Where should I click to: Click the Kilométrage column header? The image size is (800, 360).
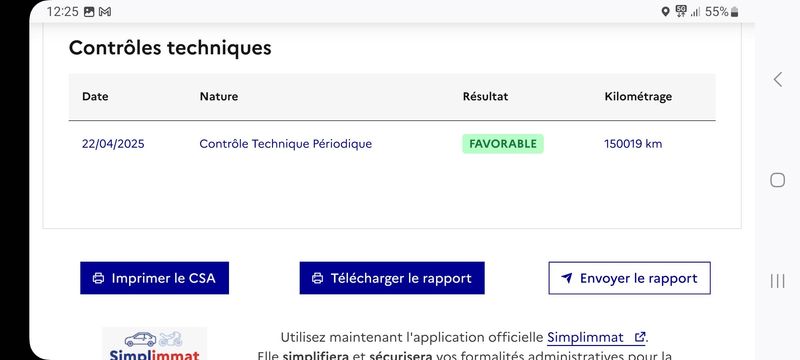coord(638,96)
